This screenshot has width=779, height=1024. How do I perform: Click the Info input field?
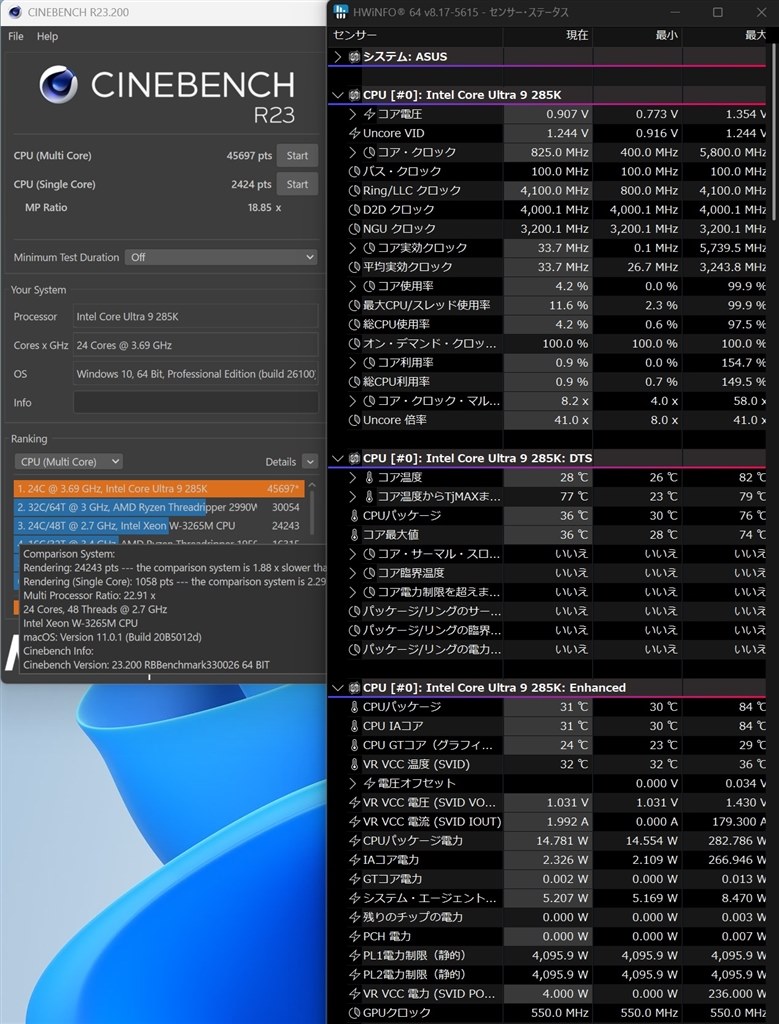click(x=196, y=402)
